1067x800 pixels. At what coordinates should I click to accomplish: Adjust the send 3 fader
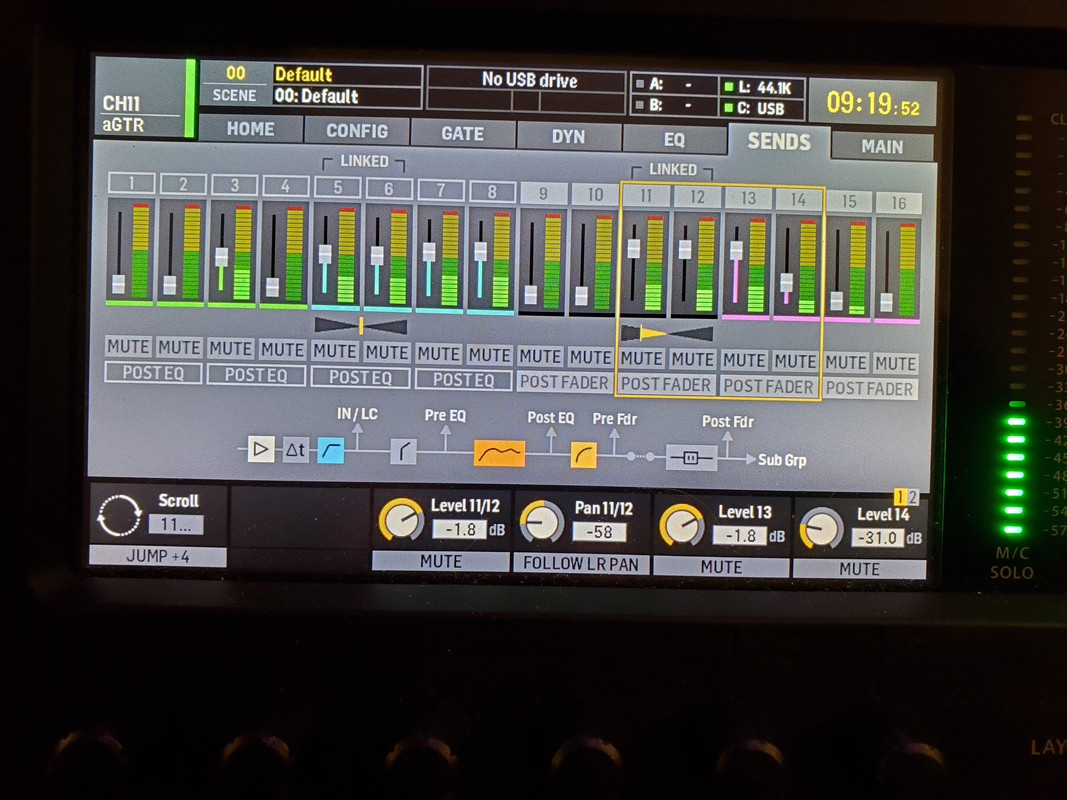tap(221, 257)
